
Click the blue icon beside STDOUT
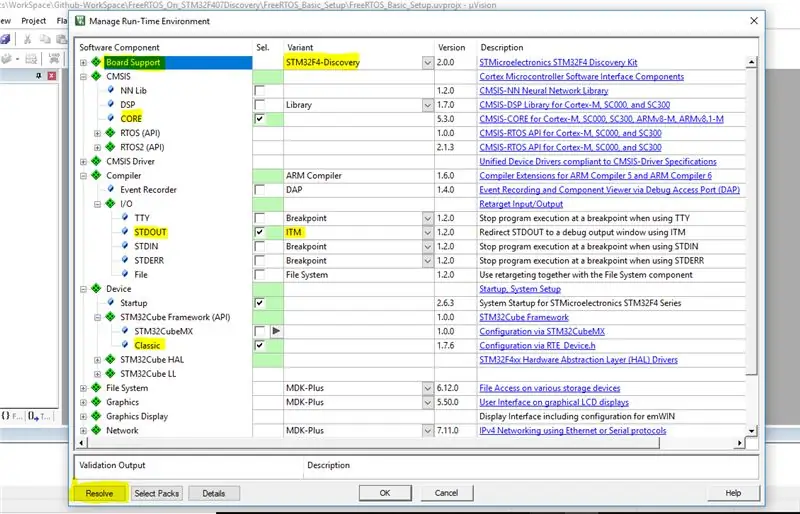[125, 232]
